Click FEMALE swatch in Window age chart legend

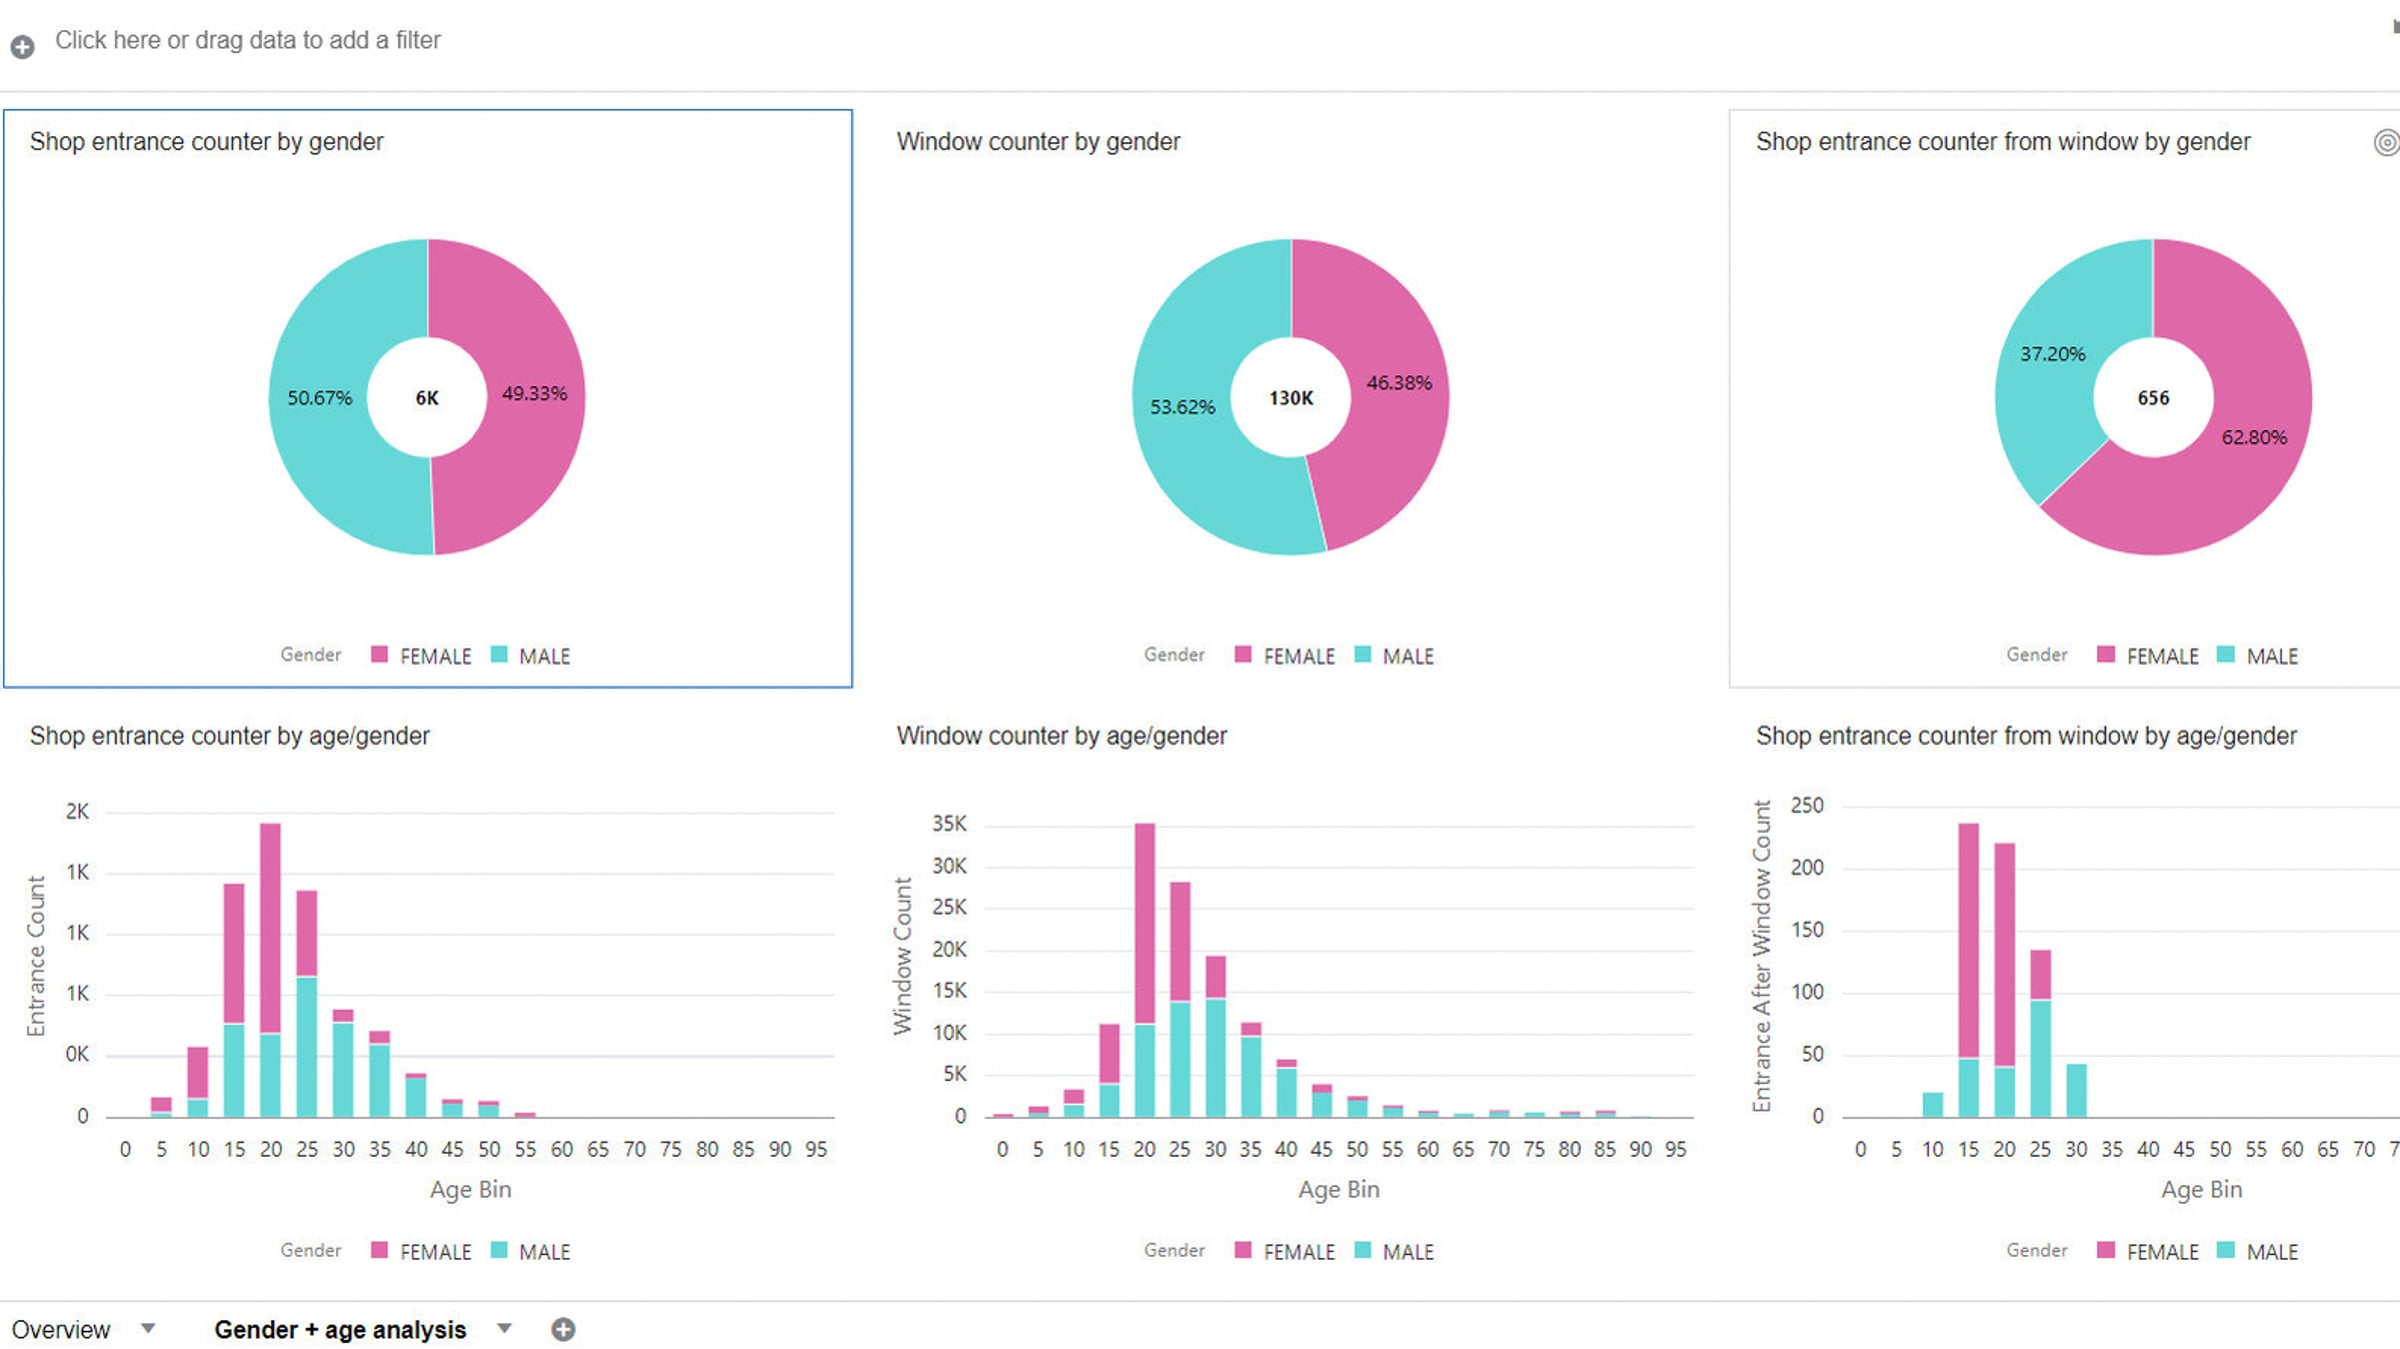coord(1243,1250)
